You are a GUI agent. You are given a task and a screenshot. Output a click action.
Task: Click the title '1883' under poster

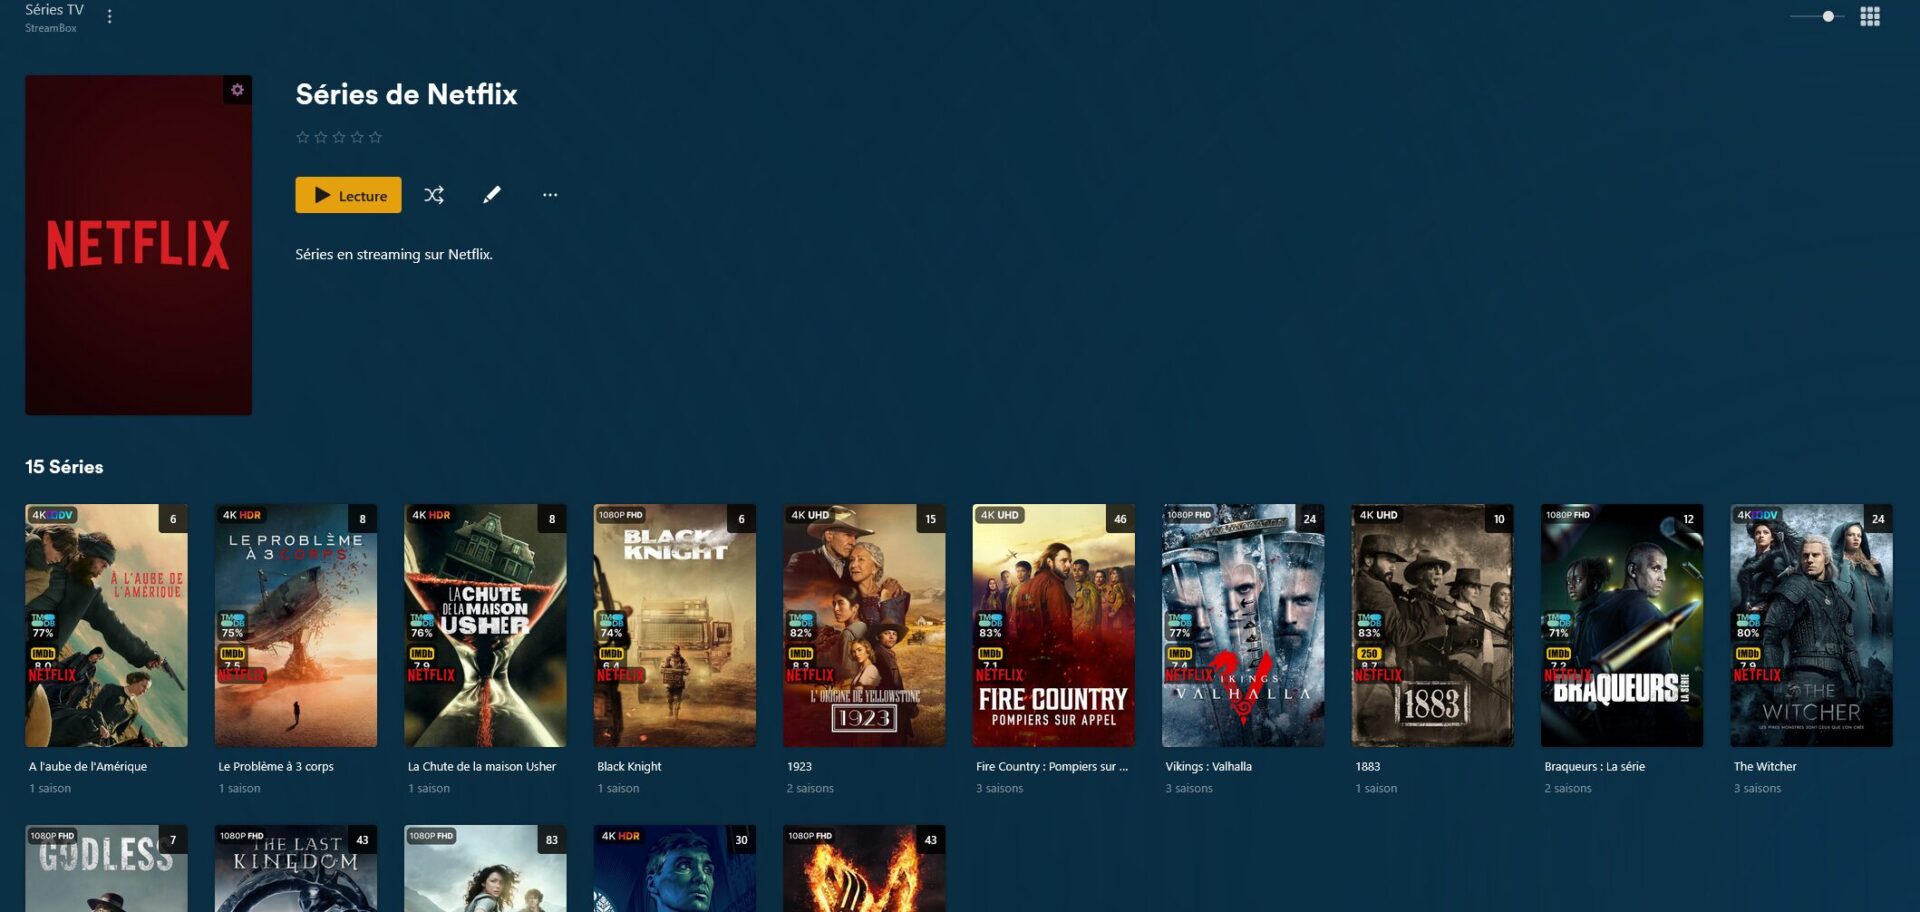[1367, 766]
